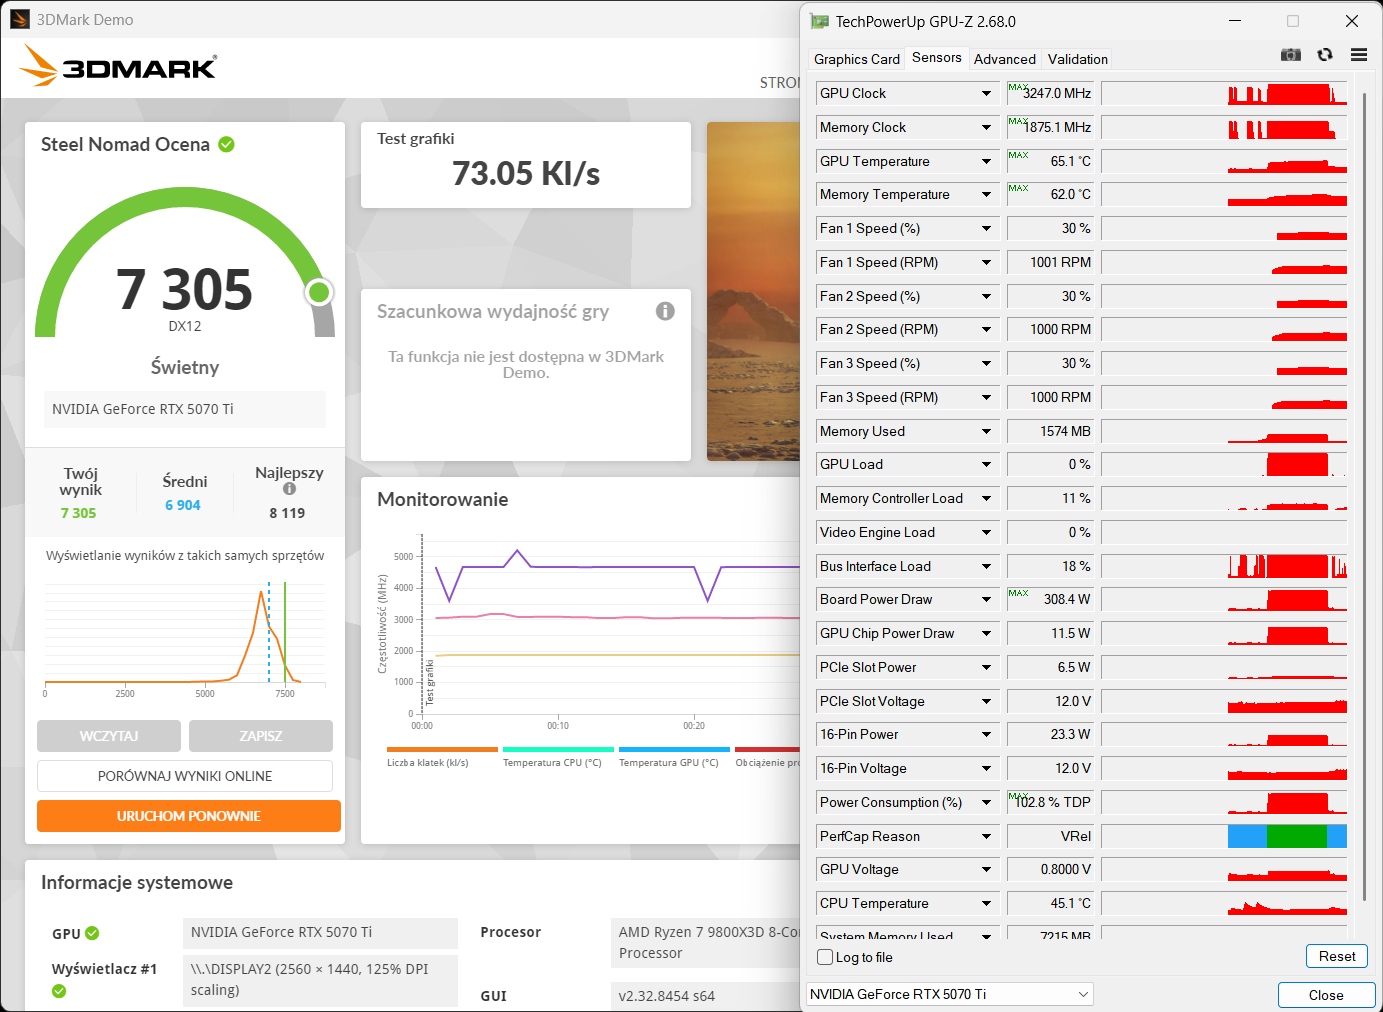Open the NVIDIA GeForce RTX 5070 Ti selector
Image resolution: width=1383 pixels, height=1012 pixels.
click(949, 994)
